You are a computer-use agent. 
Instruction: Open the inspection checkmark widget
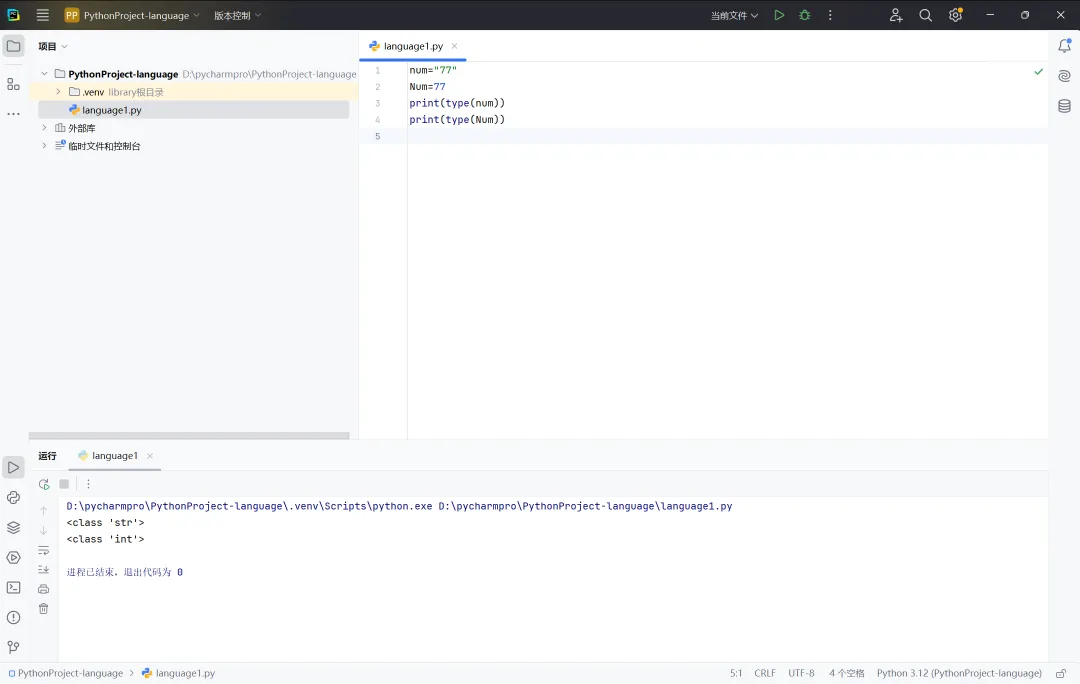(x=1038, y=72)
